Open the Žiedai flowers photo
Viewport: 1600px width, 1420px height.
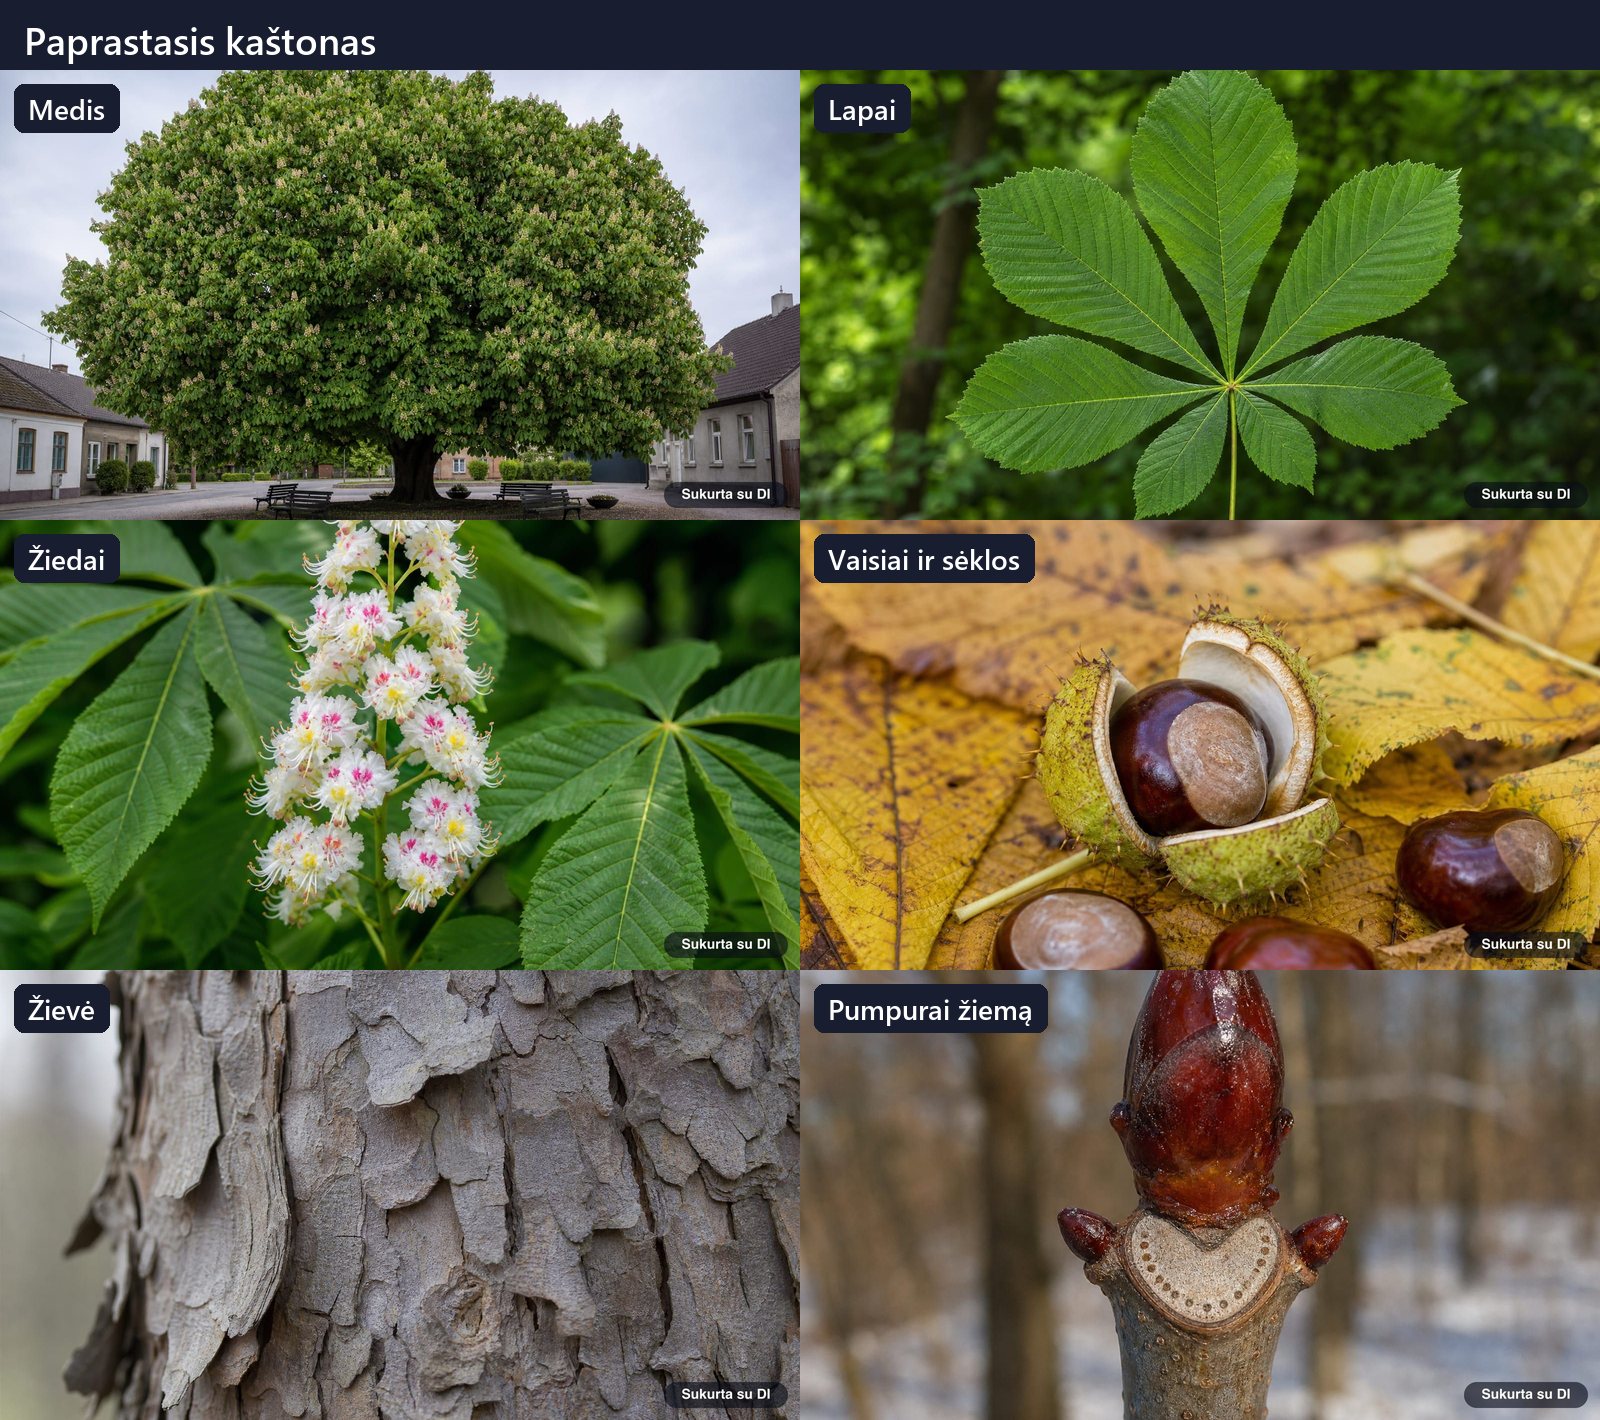coord(400,745)
